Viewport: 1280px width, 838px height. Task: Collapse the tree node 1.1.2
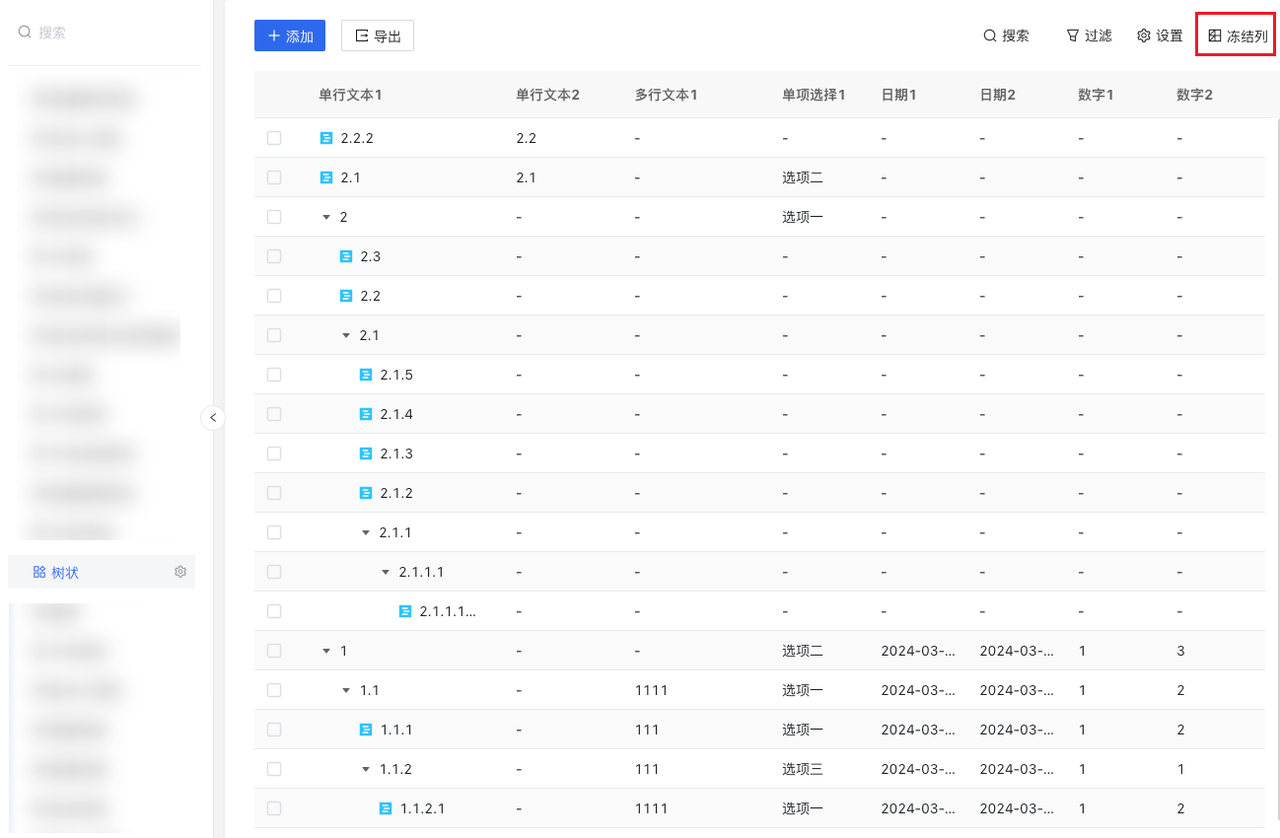(366, 769)
